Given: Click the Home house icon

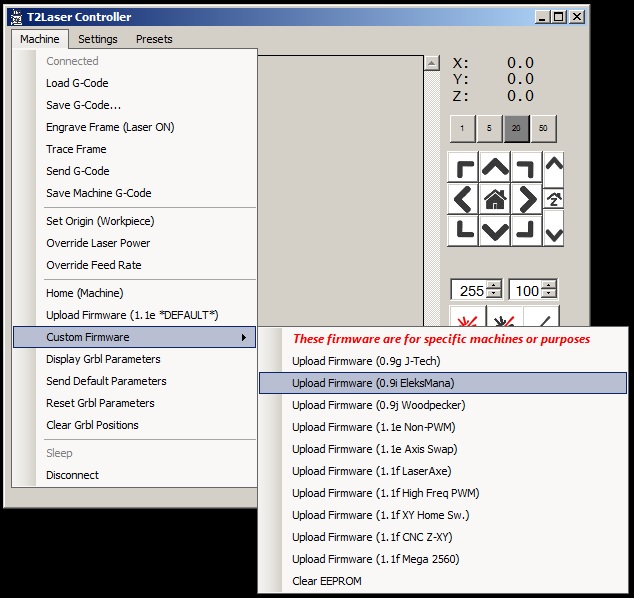Looking at the screenshot, I should coord(495,199).
